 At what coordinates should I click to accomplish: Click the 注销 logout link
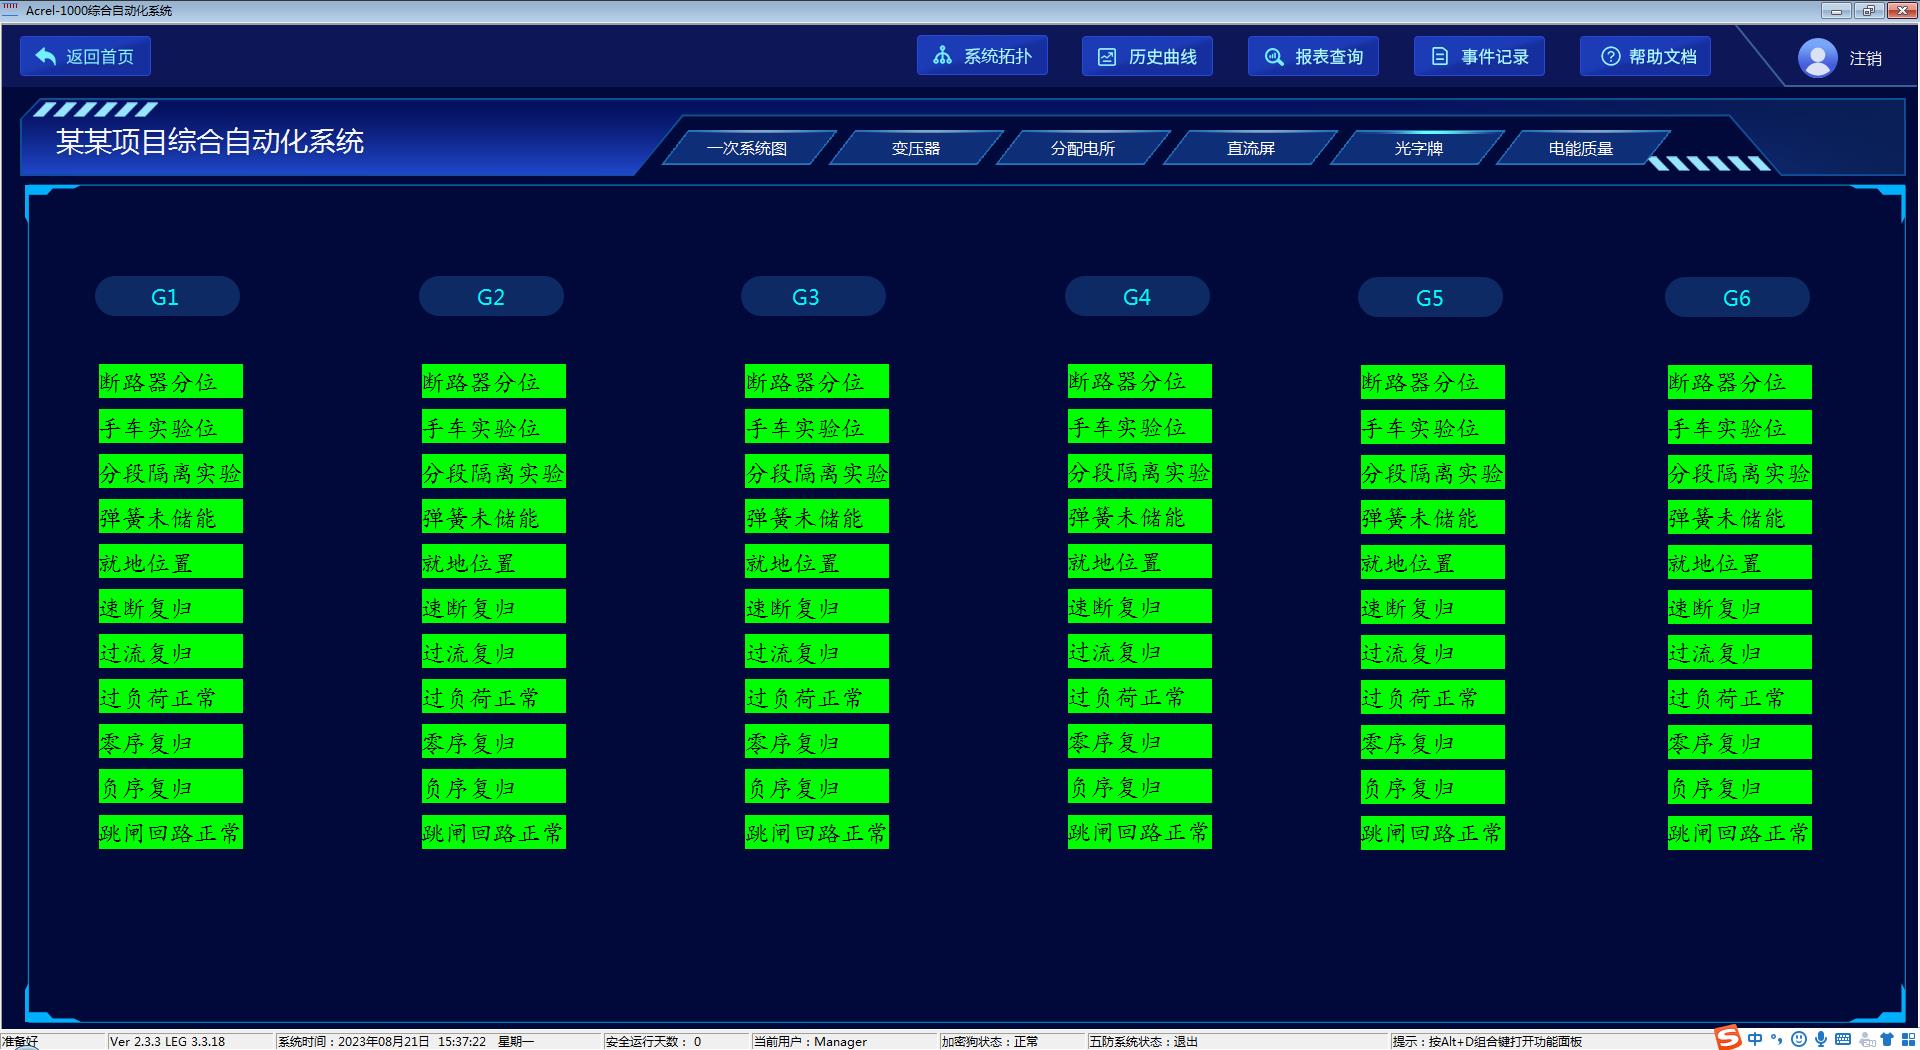[1865, 59]
